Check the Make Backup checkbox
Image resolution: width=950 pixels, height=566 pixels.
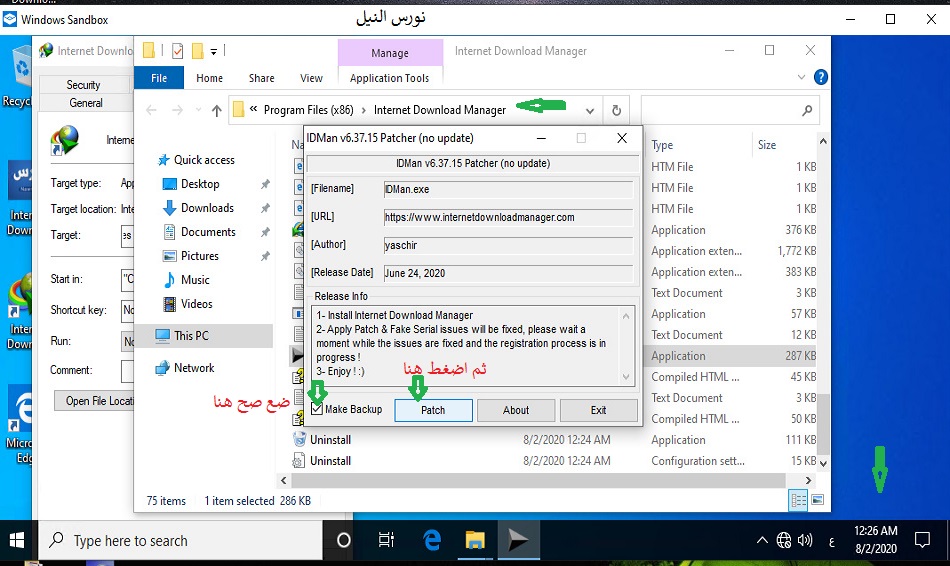pos(317,409)
